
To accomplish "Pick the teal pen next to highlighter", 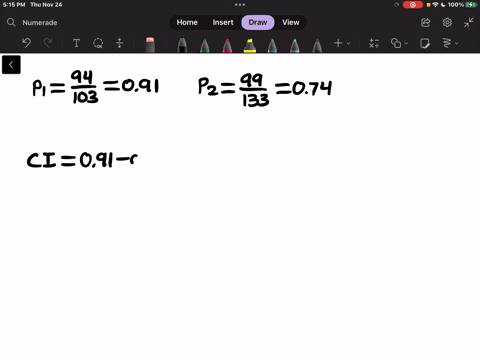I will 272,46.
